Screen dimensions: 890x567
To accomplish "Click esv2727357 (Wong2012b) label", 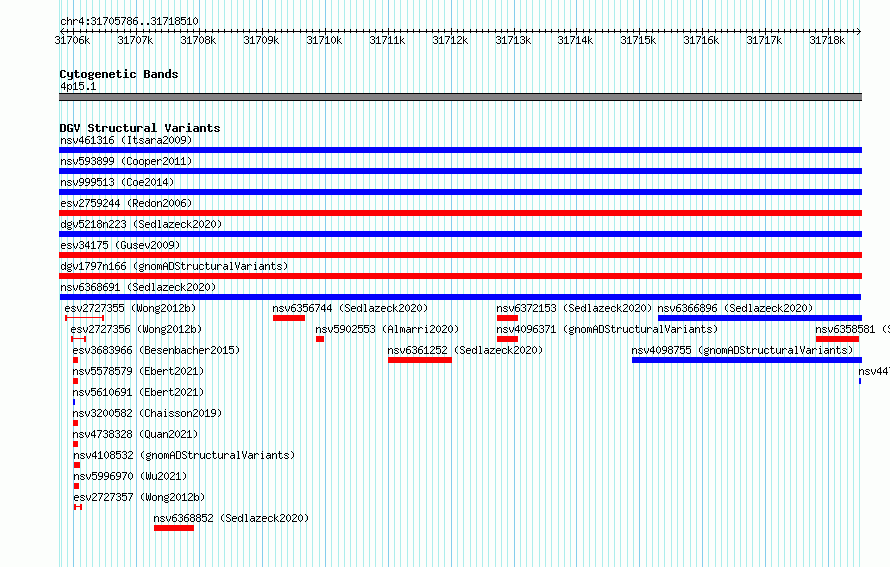I will click(x=139, y=497).
